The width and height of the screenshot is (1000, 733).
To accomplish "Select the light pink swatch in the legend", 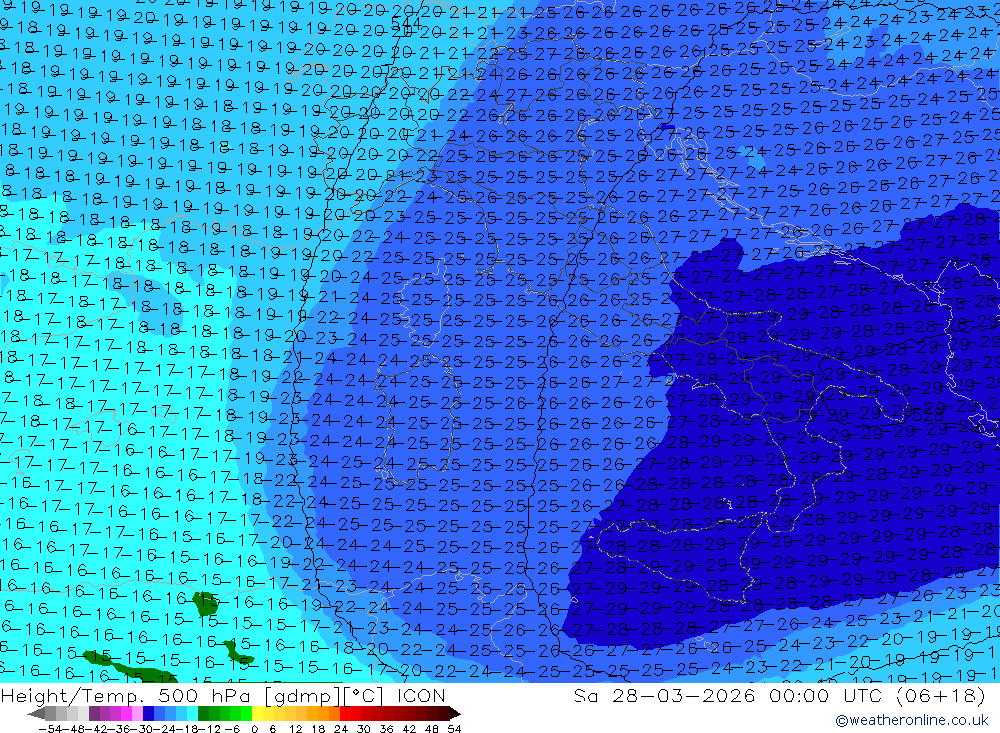I will (138, 714).
